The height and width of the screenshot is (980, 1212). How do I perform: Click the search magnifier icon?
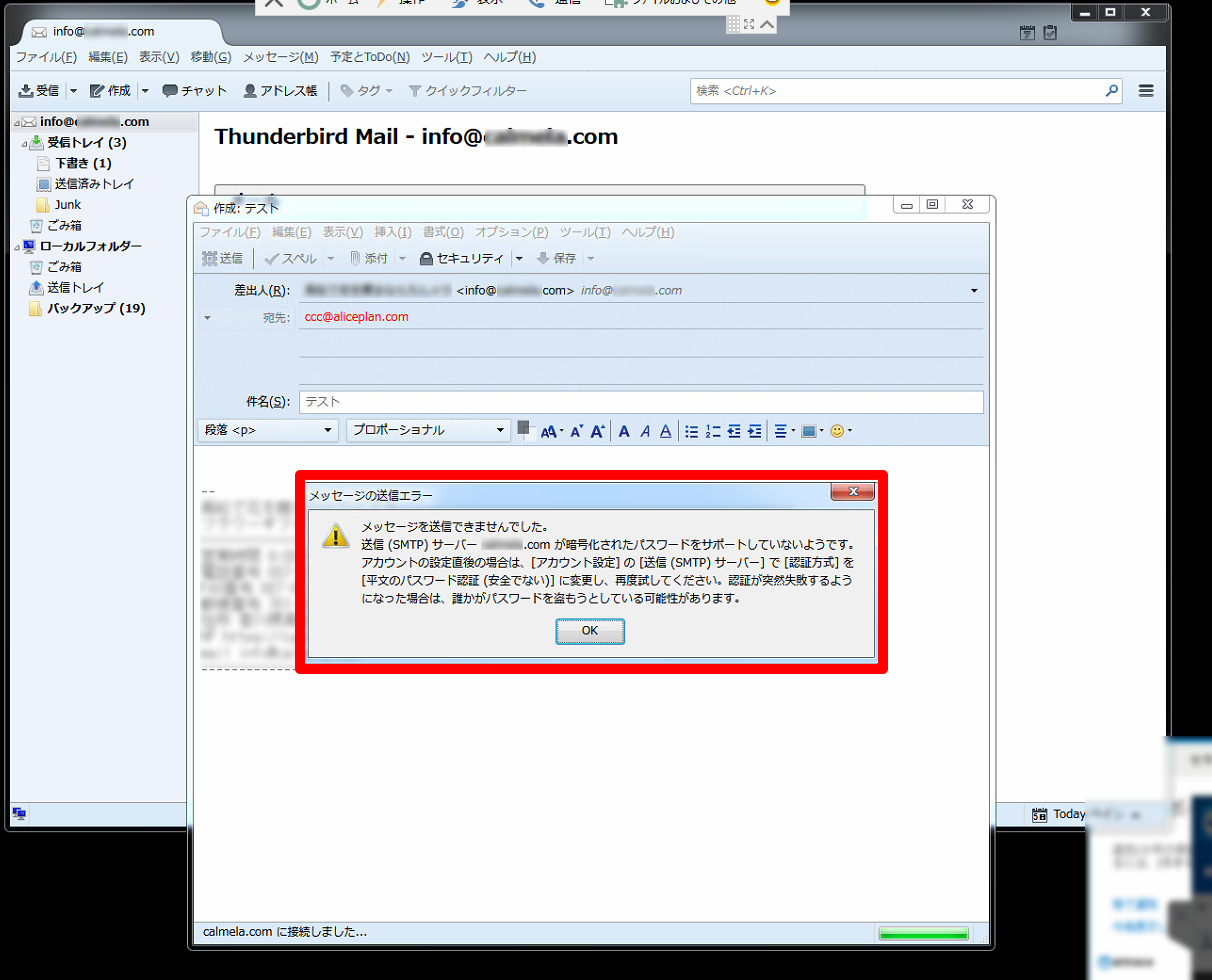pyautogui.click(x=1111, y=91)
